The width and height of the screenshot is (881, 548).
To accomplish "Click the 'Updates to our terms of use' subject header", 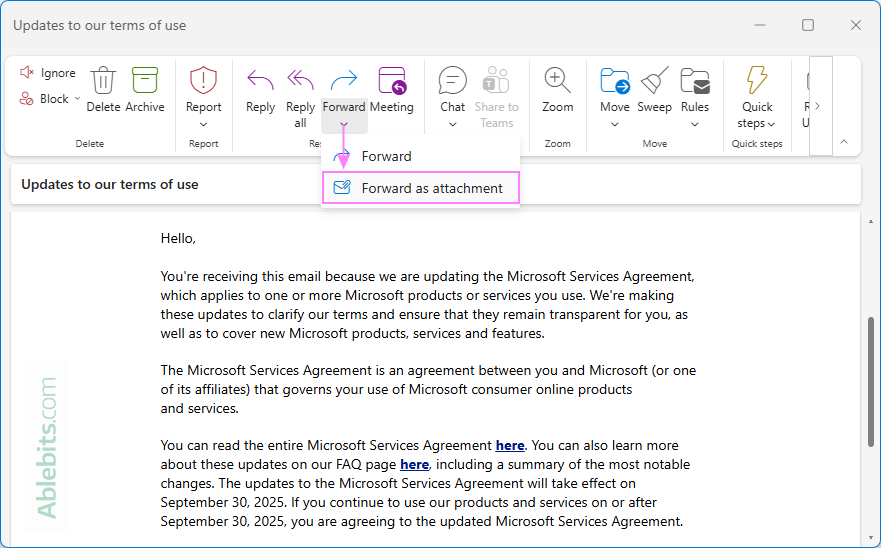I will coord(110,185).
